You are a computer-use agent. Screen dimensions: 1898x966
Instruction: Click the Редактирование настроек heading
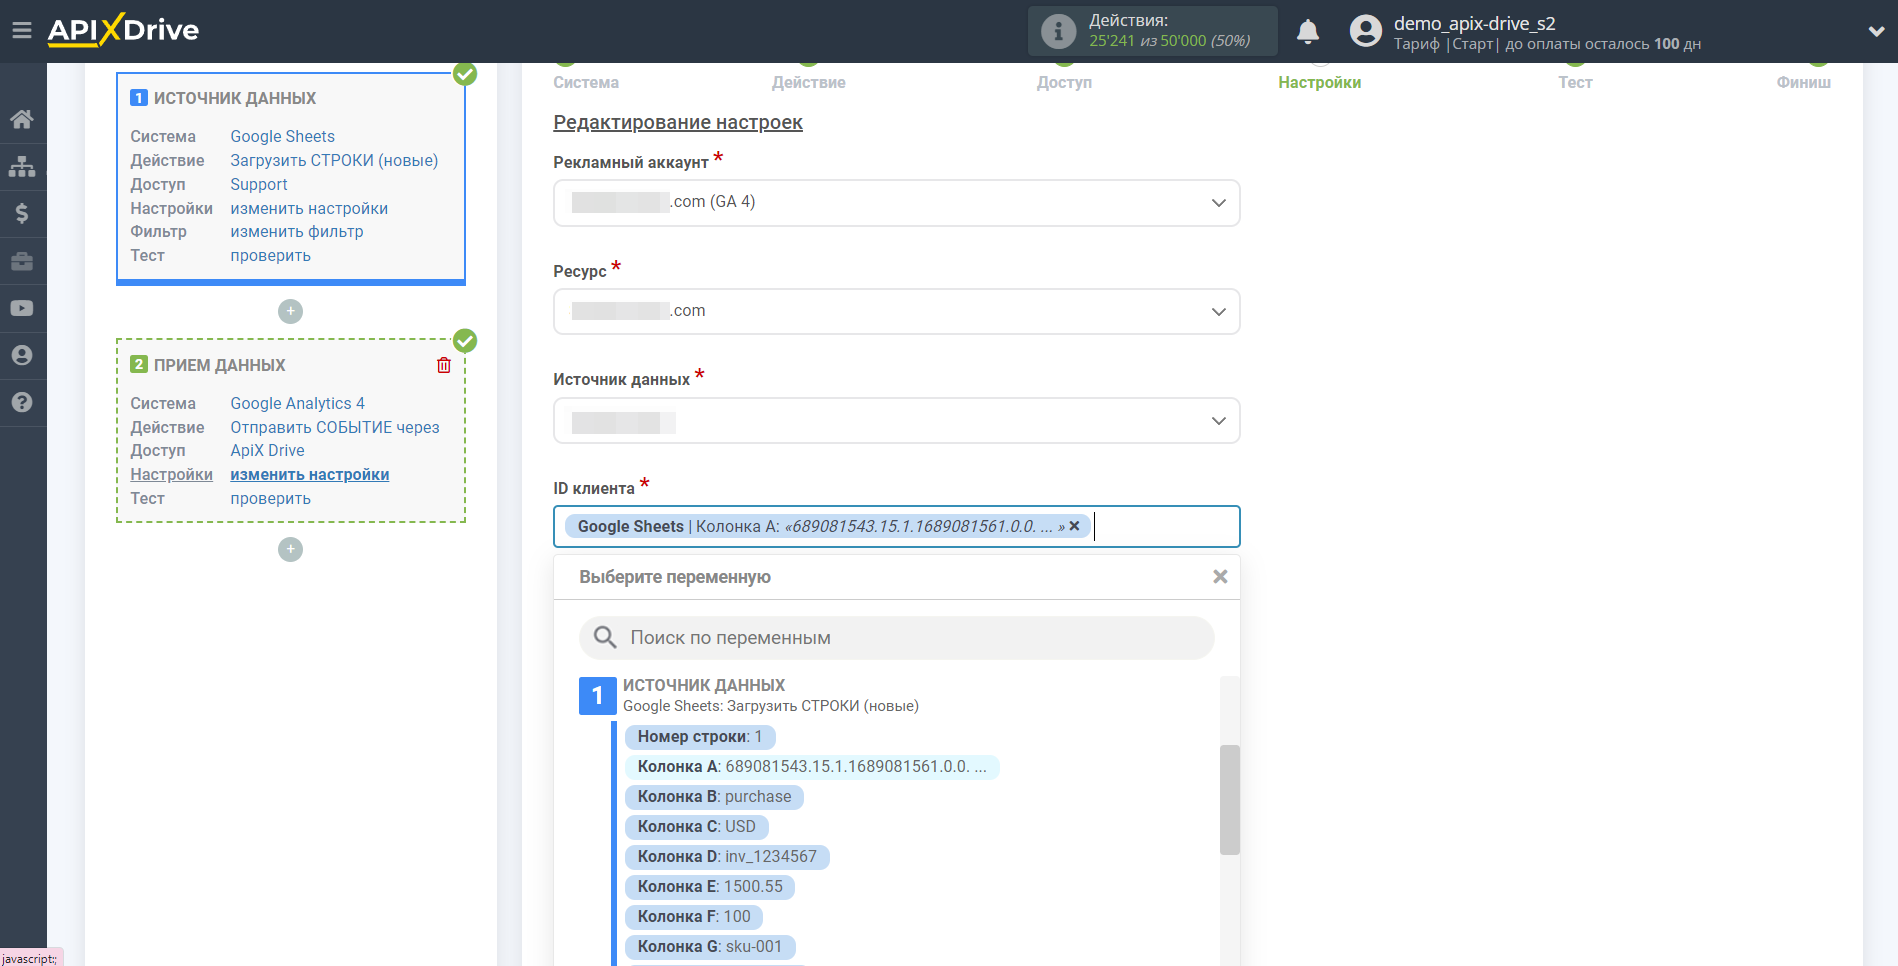[x=678, y=122]
